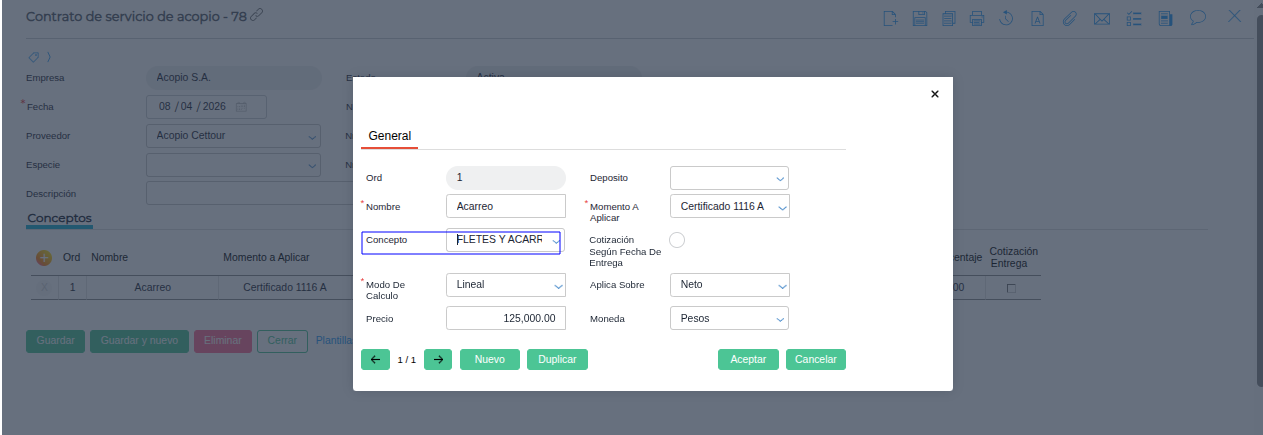Click the Aceptar button
1263x435 pixels.
coord(748,360)
